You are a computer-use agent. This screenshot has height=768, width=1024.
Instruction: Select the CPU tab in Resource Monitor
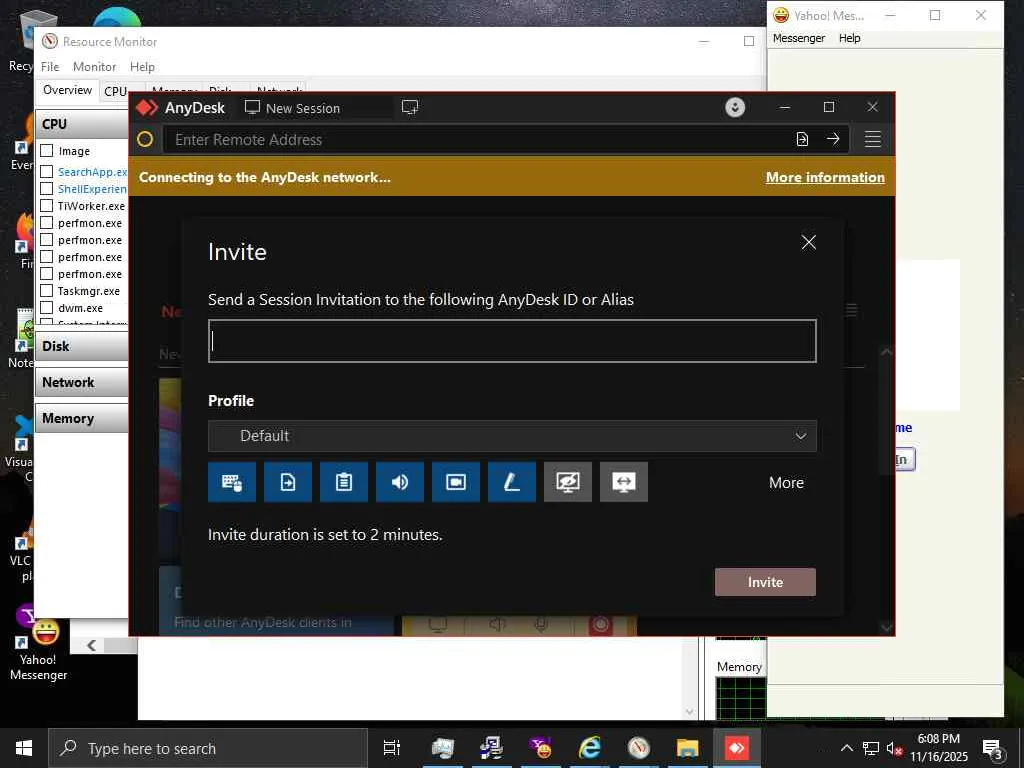click(x=116, y=91)
